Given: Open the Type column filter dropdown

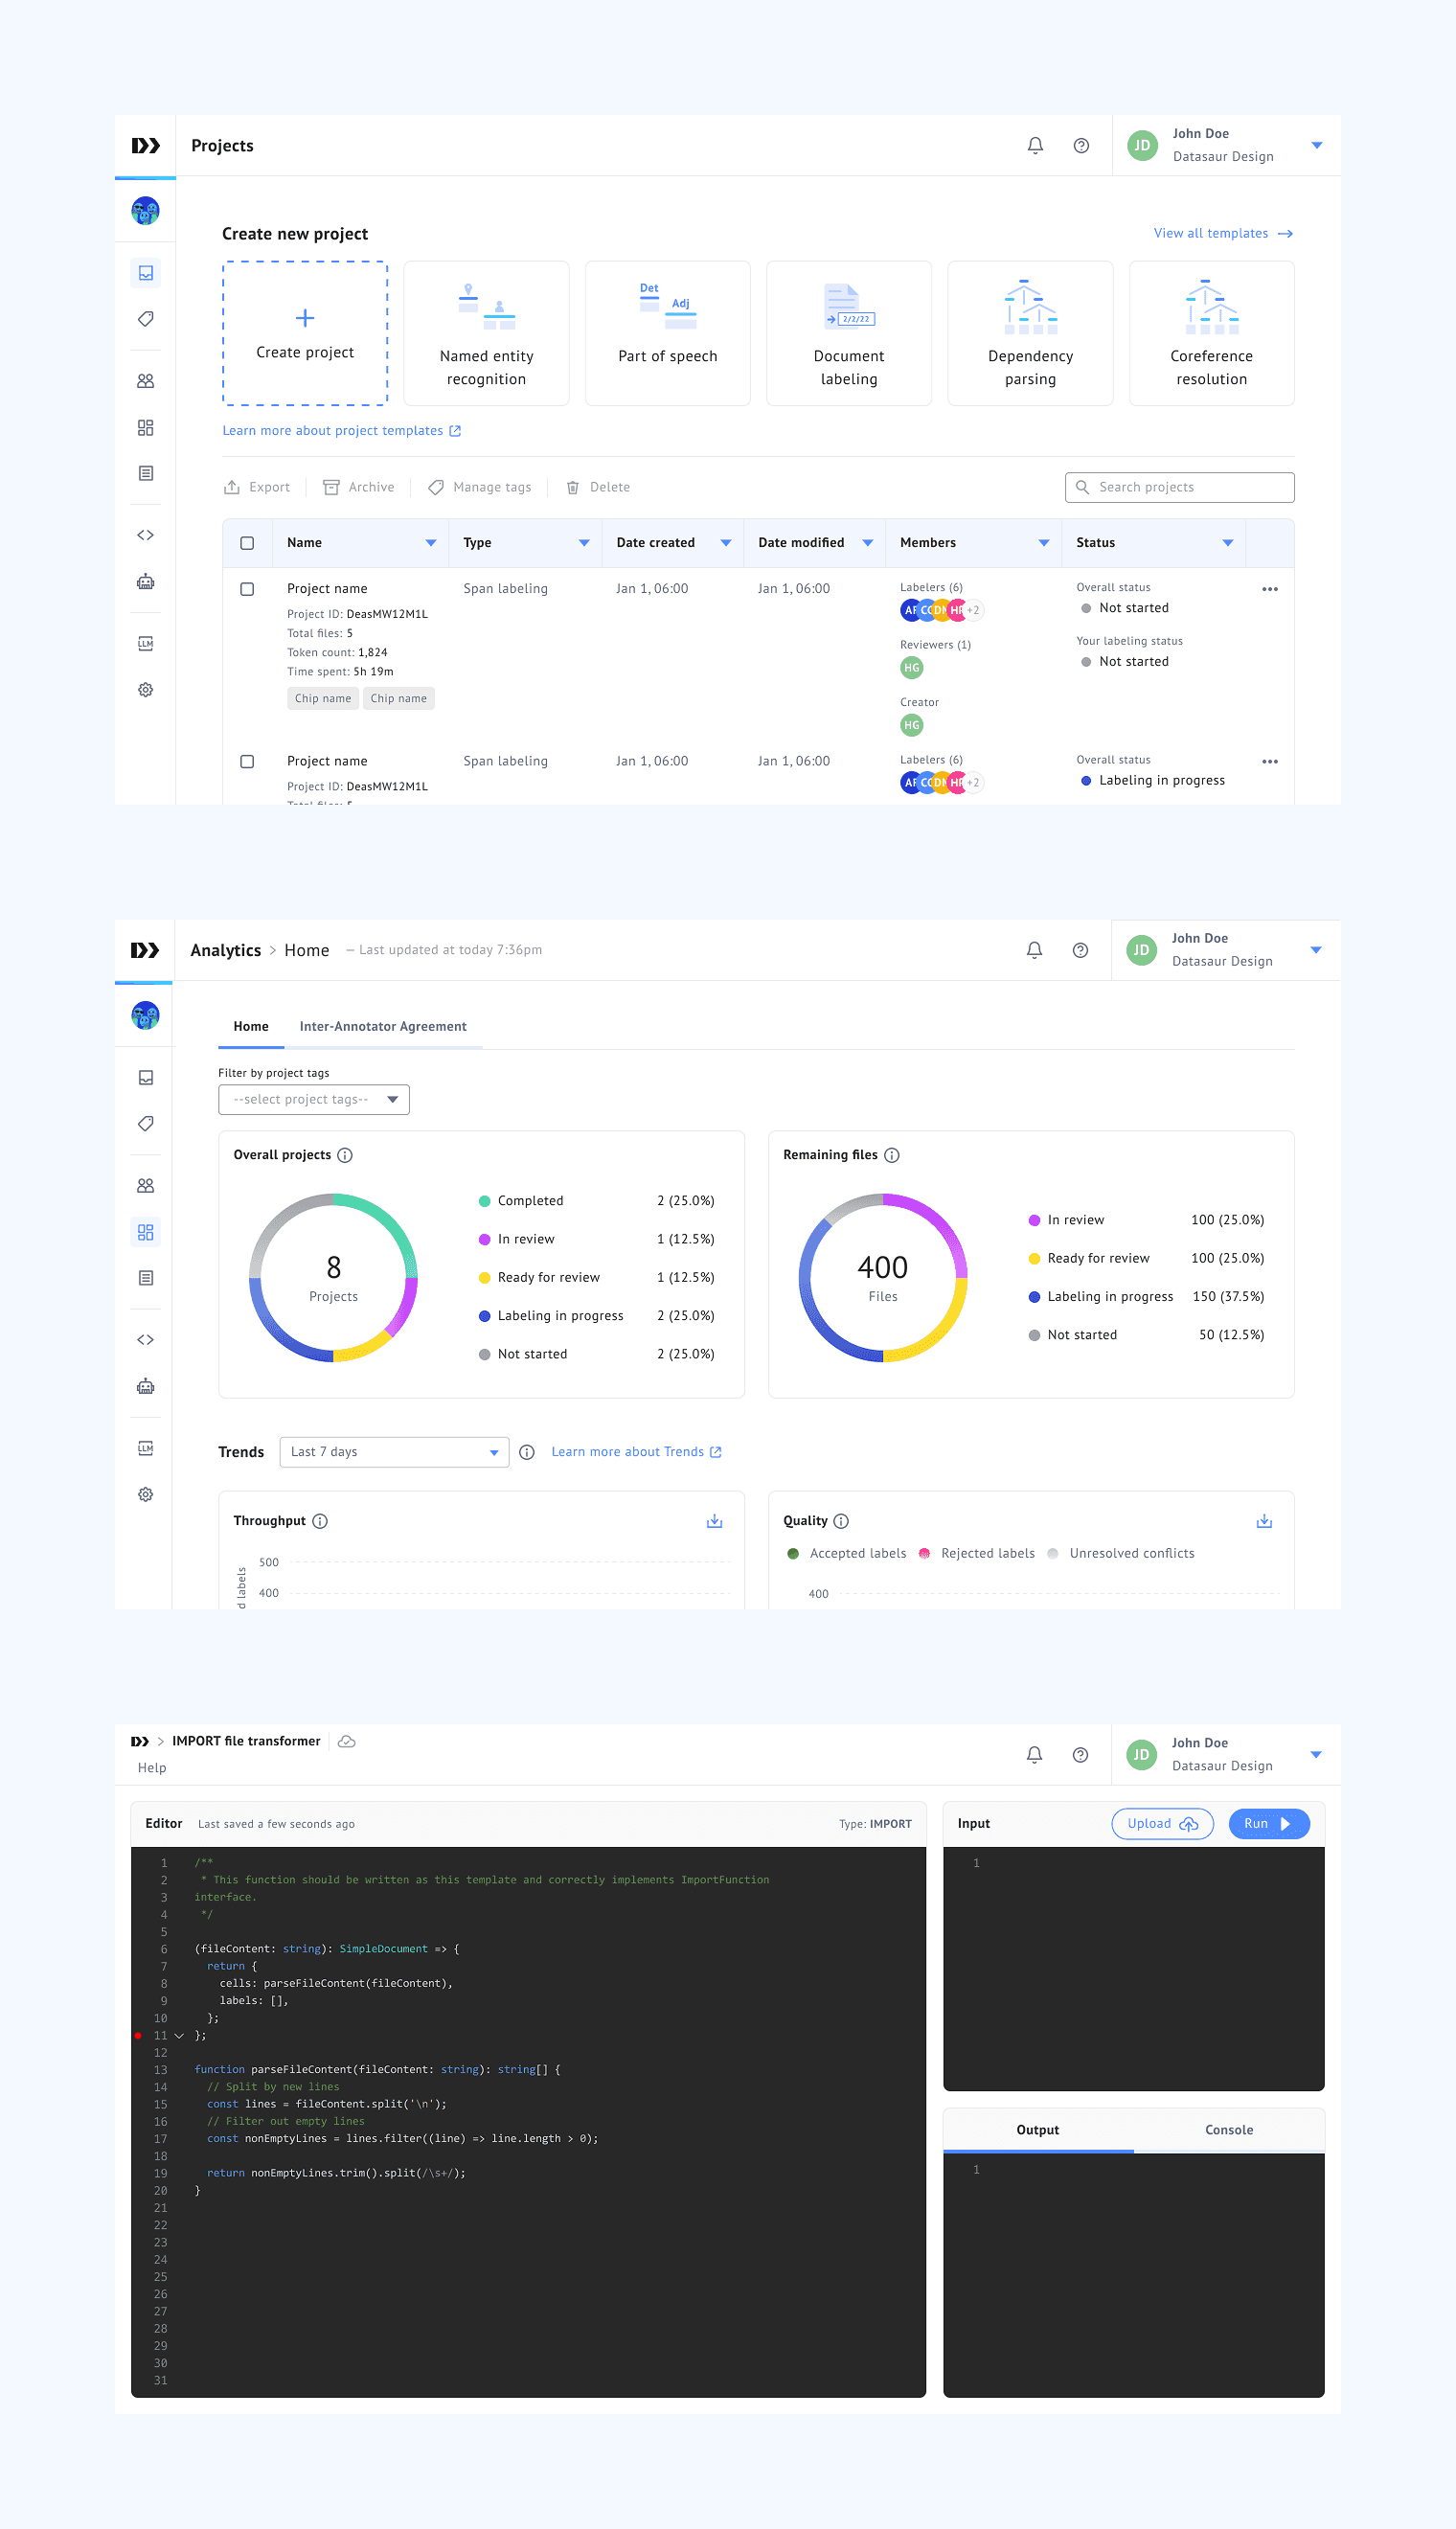Looking at the screenshot, I should pos(584,543).
